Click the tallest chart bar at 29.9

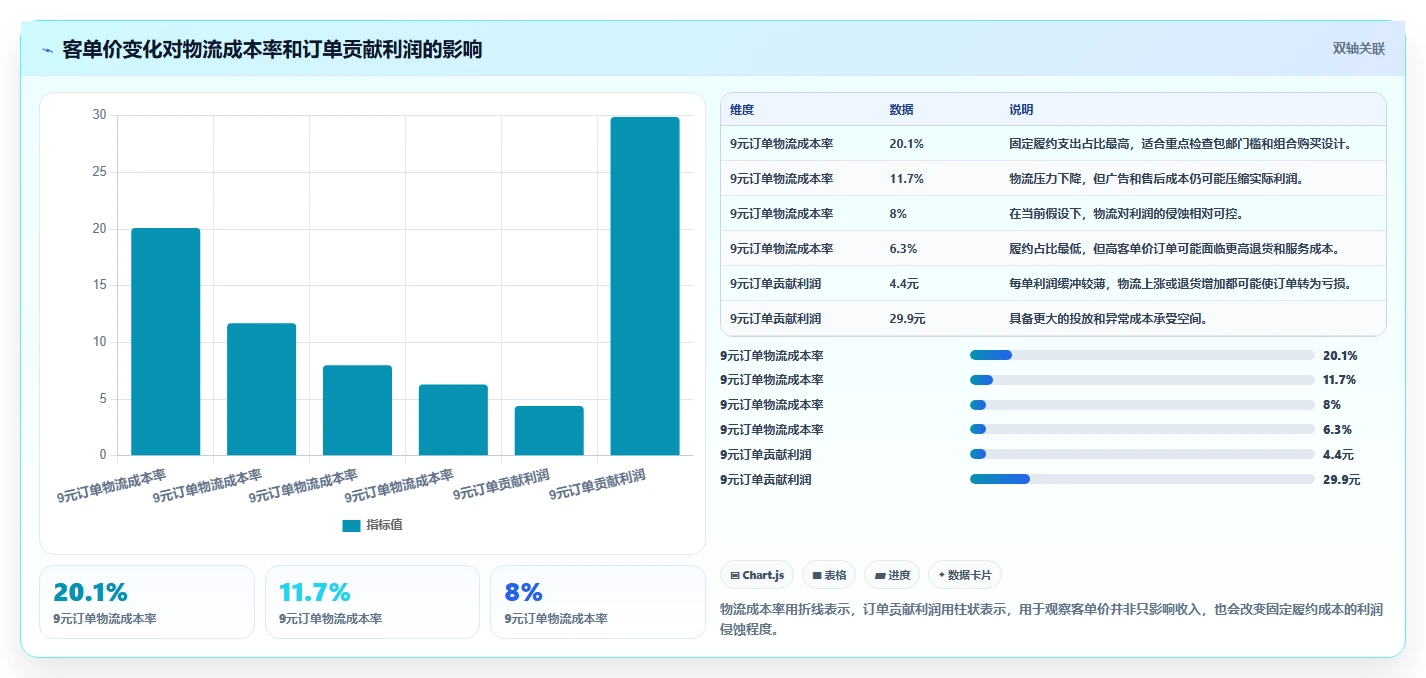pos(645,286)
